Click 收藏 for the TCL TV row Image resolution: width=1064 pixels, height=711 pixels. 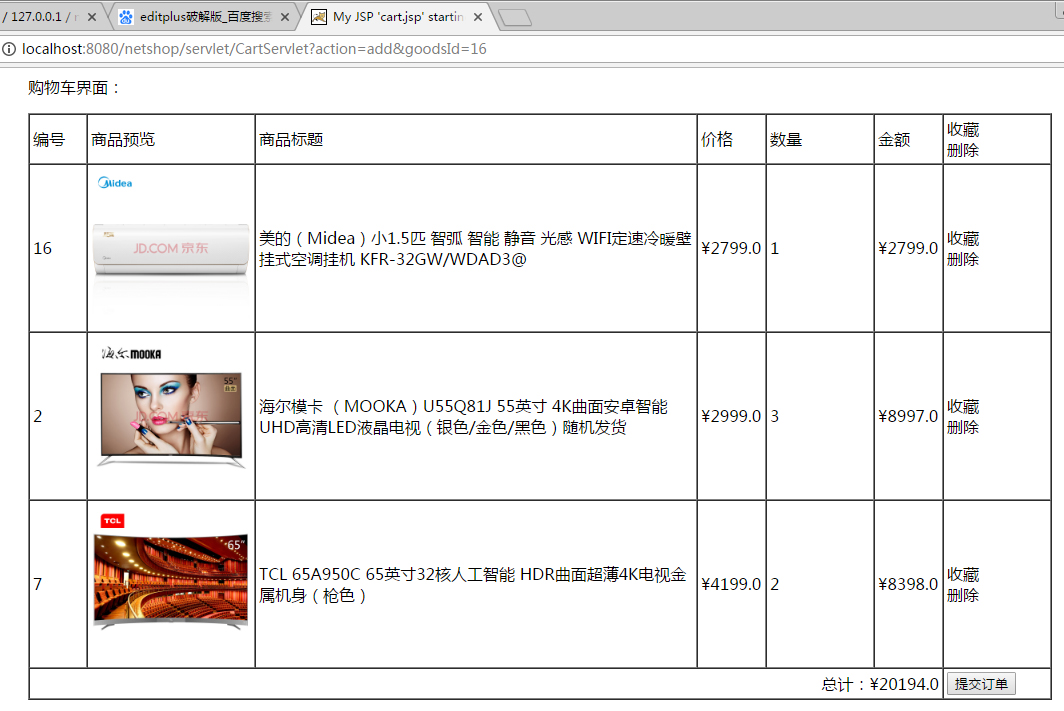[963, 575]
